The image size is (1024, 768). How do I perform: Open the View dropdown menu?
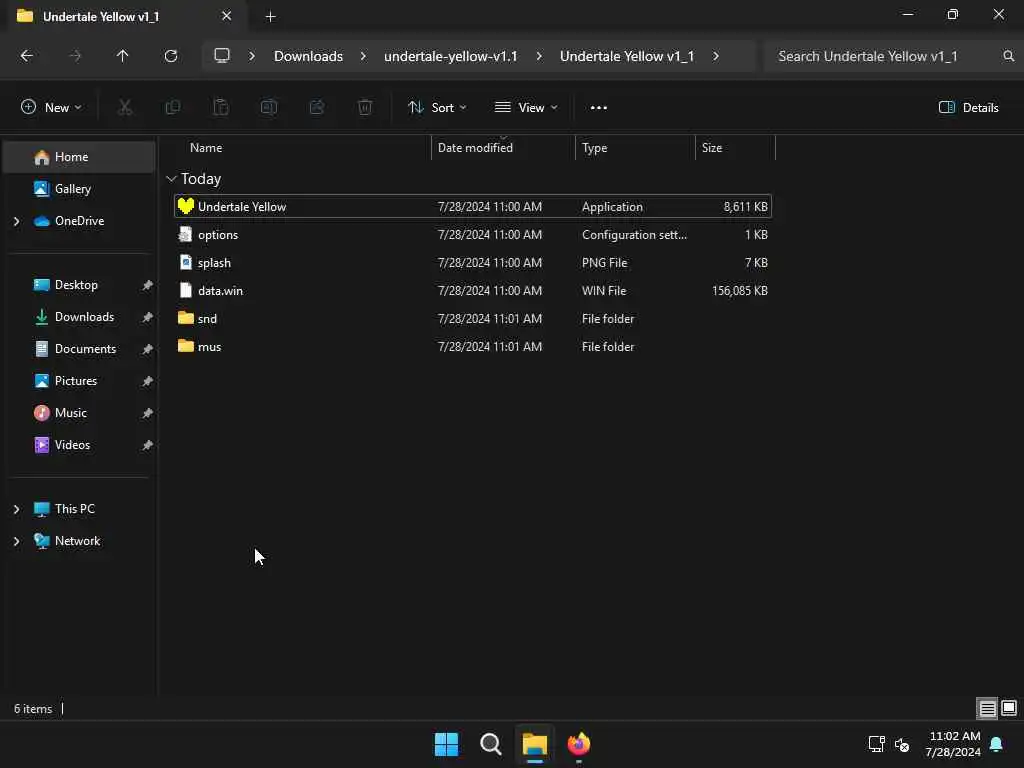point(526,108)
